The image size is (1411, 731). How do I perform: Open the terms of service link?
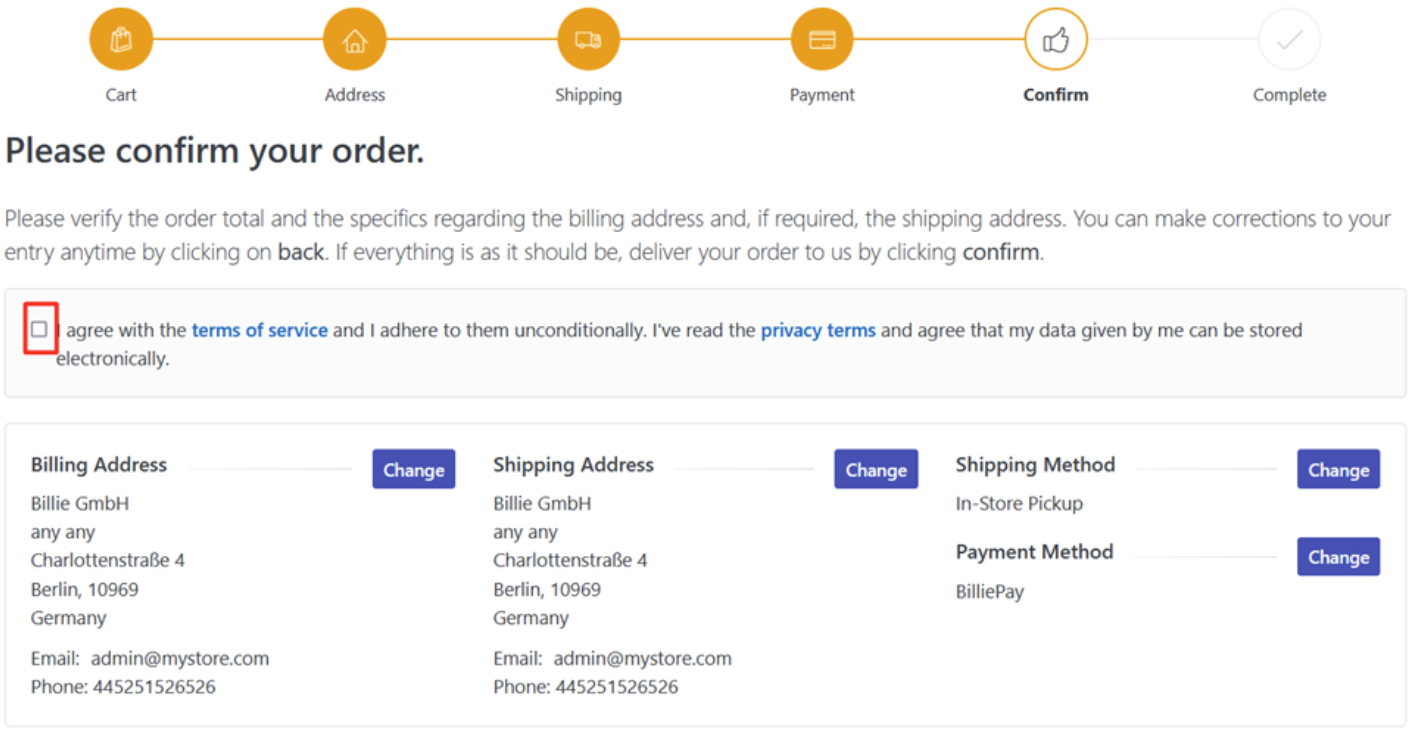259,330
